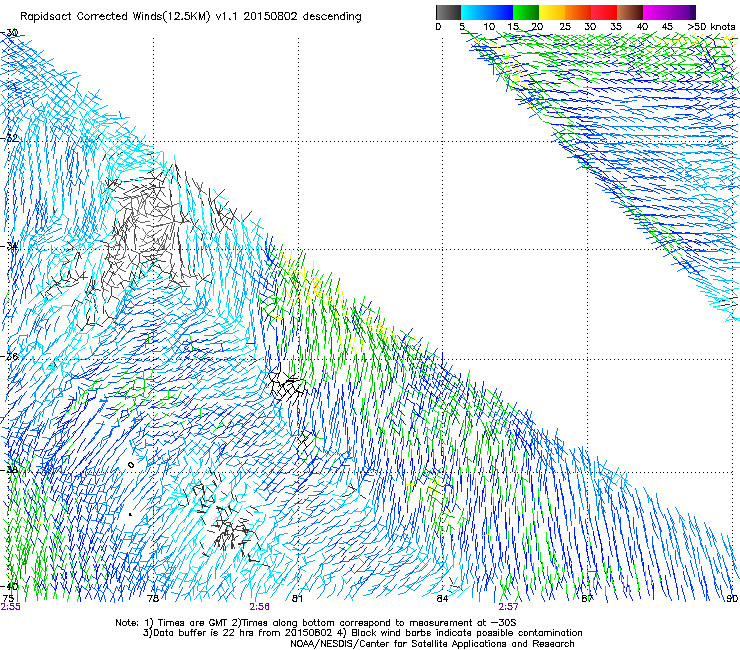The height and width of the screenshot is (650, 740).
Task: Click the latitude label -38
Action: (9, 470)
